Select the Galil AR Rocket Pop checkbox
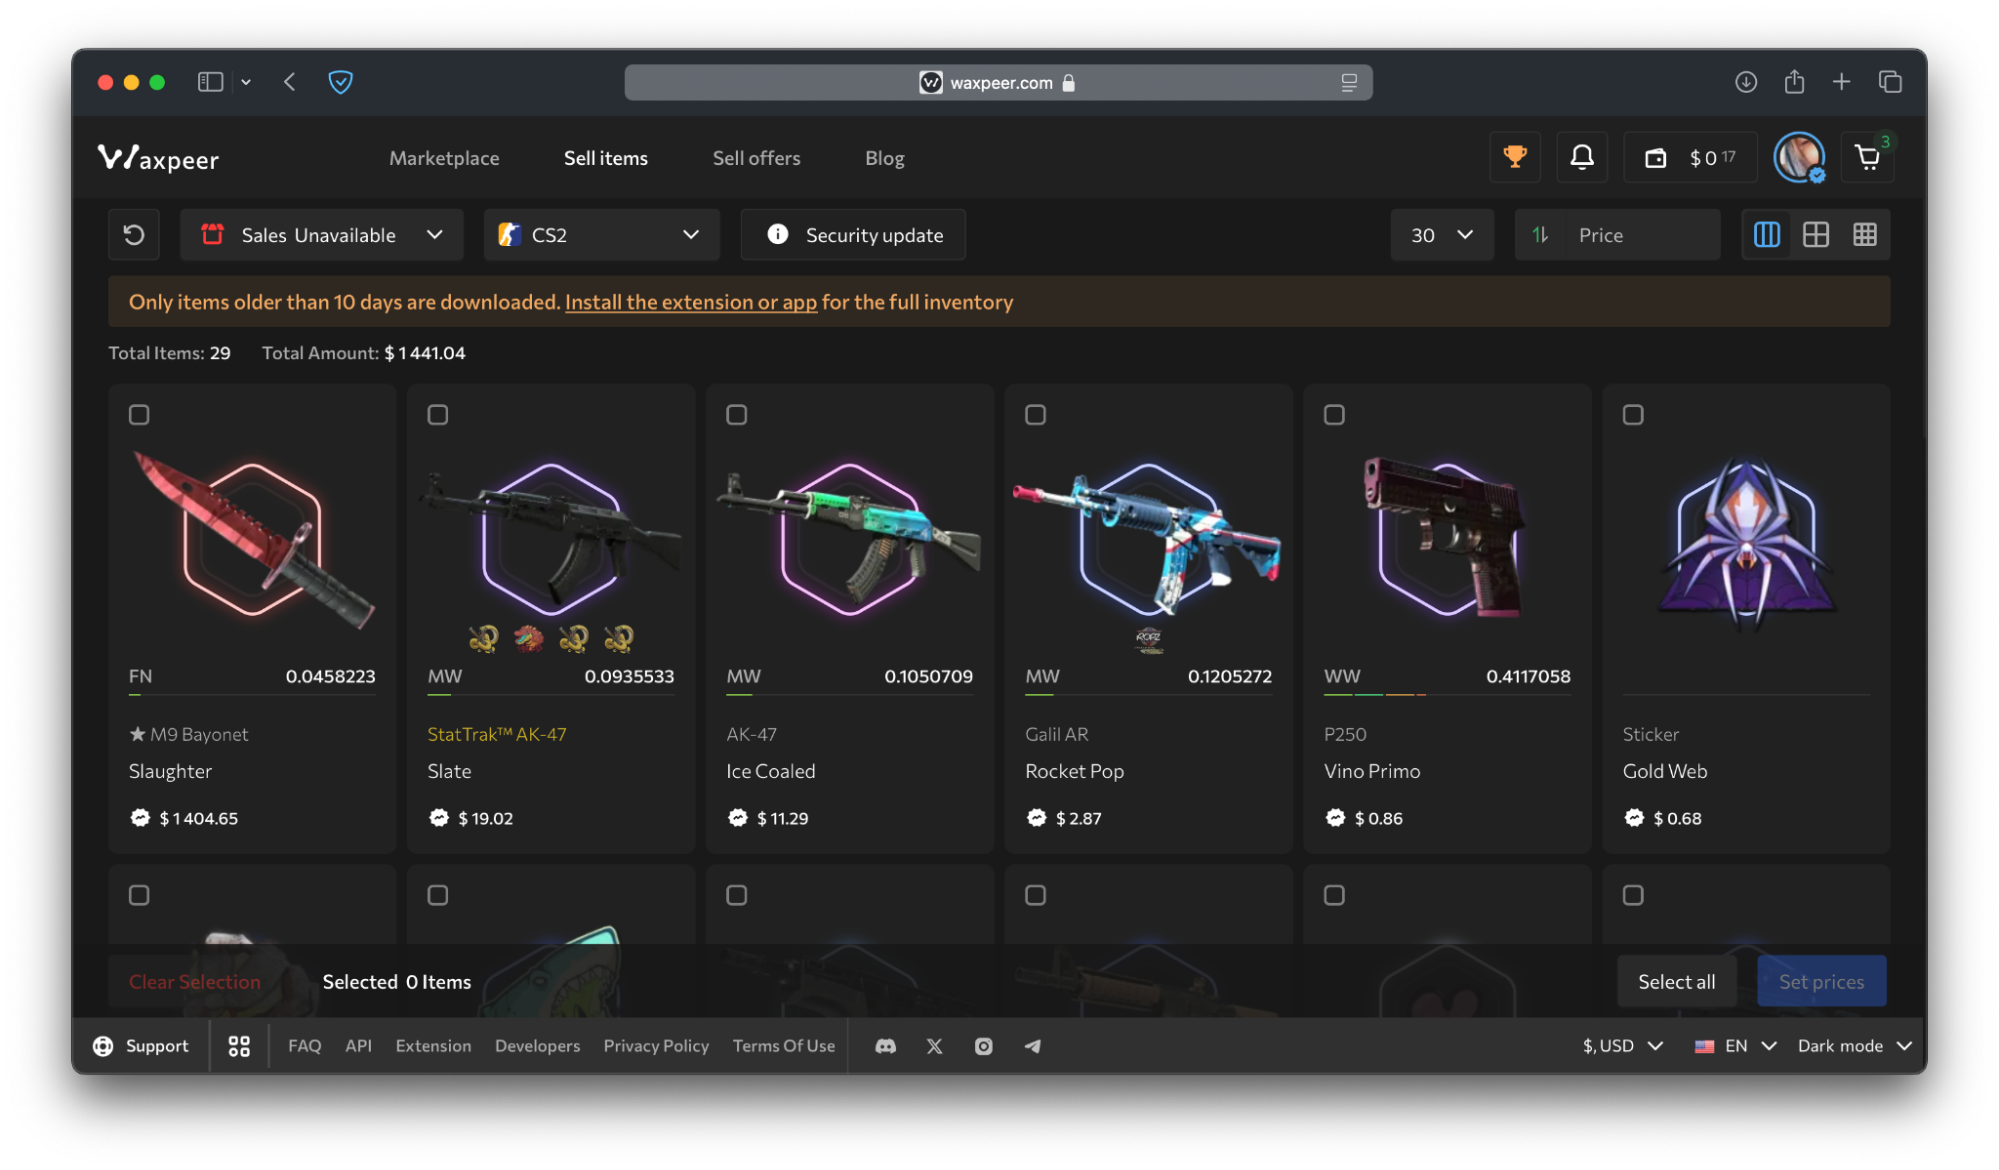Image resolution: width=1999 pixels, height=1170 pixels. point(1036,415)
